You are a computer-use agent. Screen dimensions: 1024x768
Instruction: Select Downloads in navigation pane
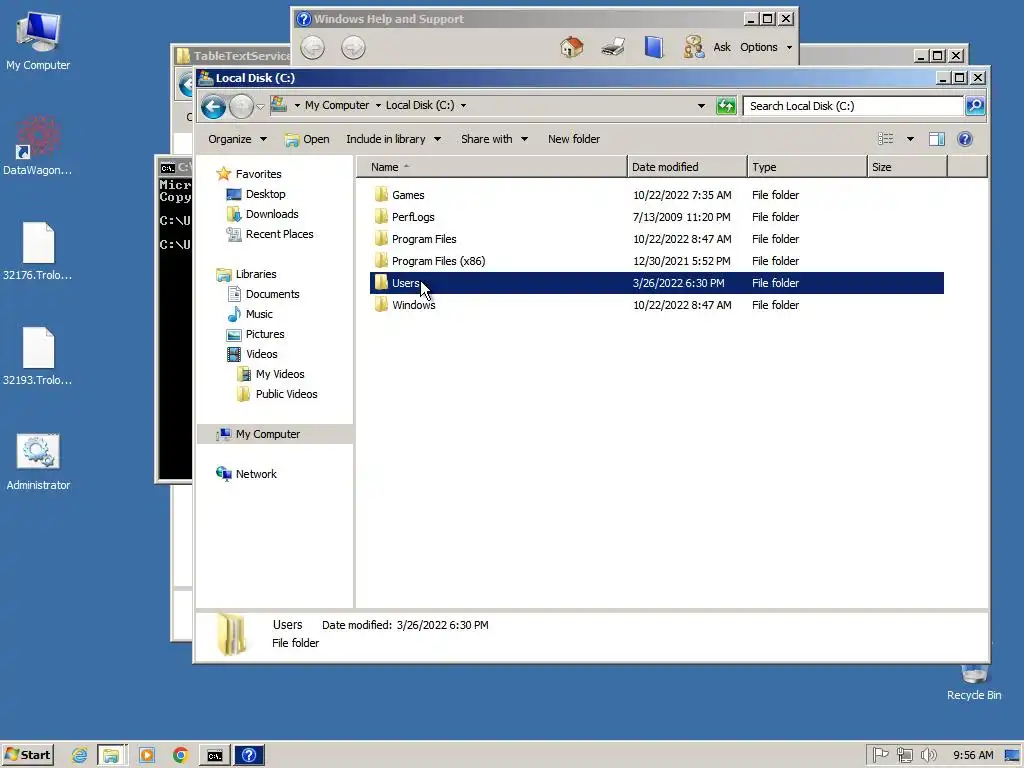272,214
